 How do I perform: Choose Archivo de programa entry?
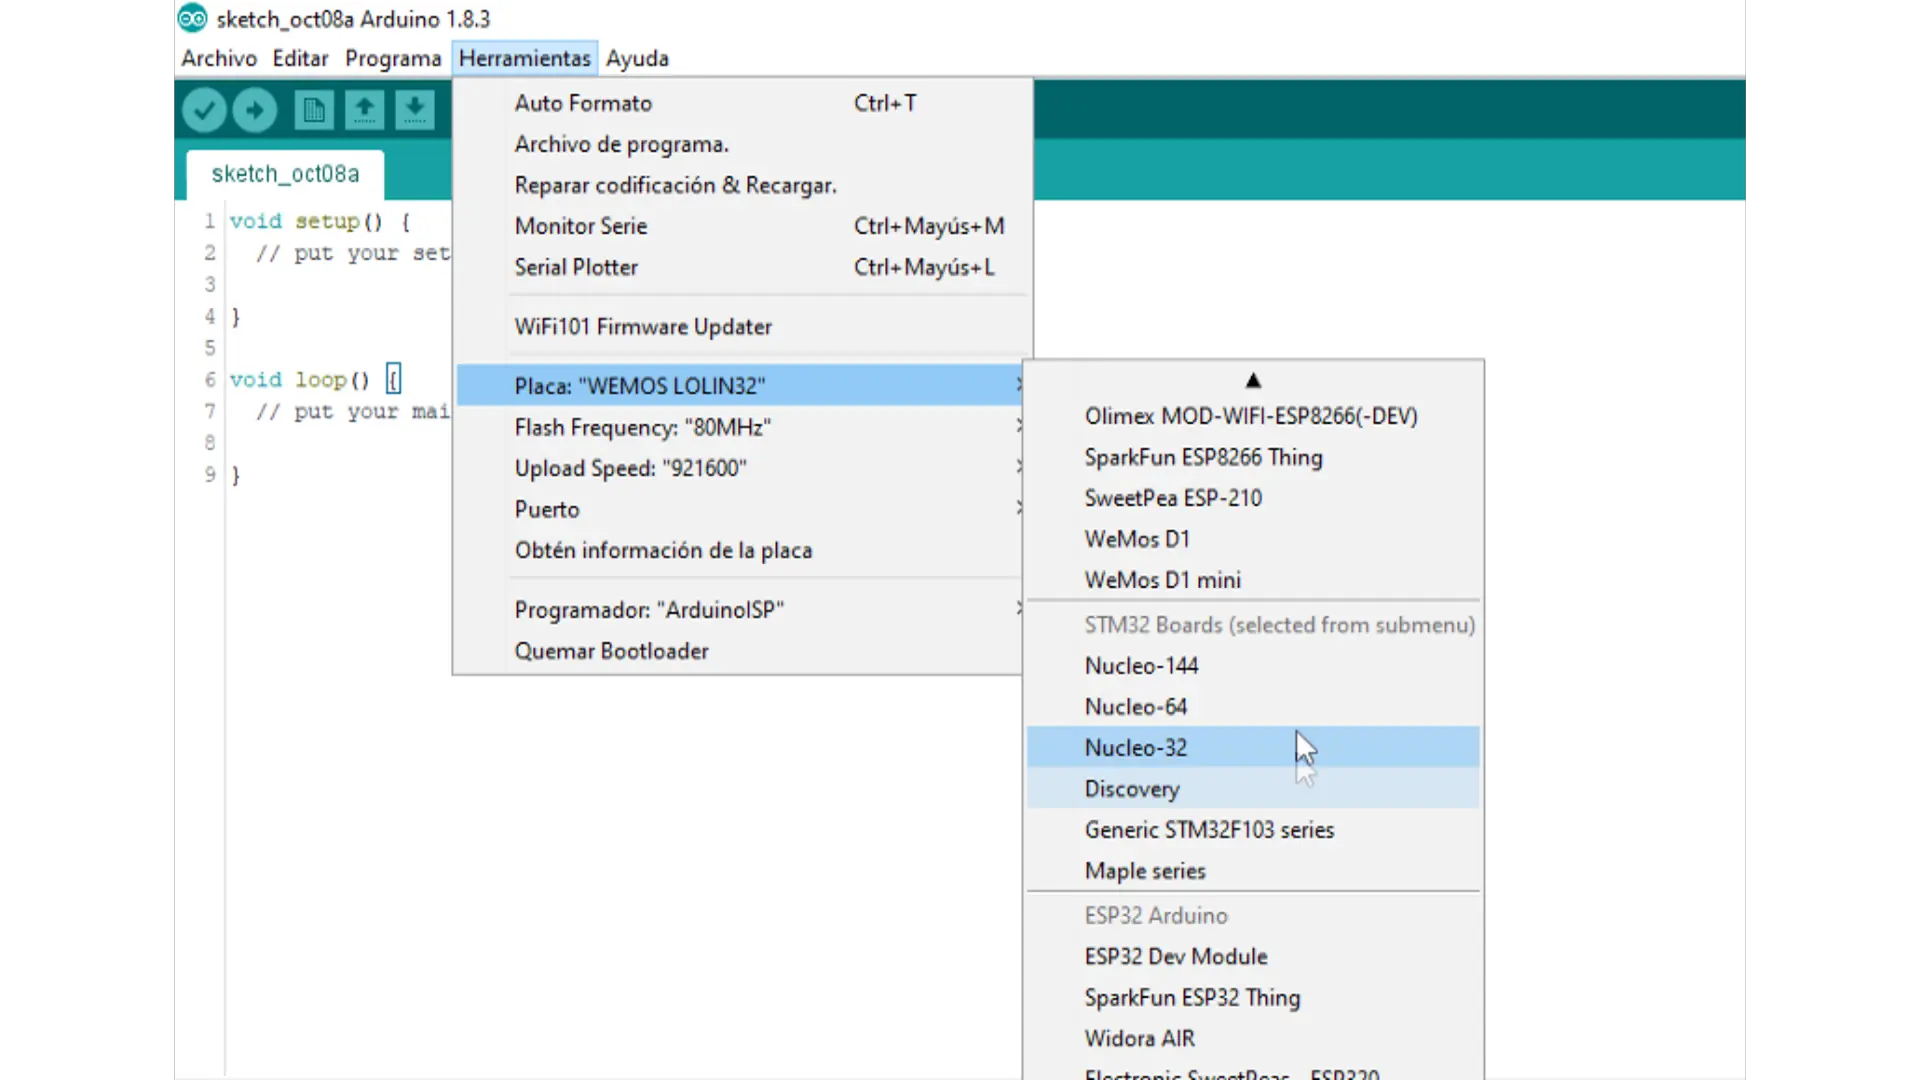coord(742,144)
